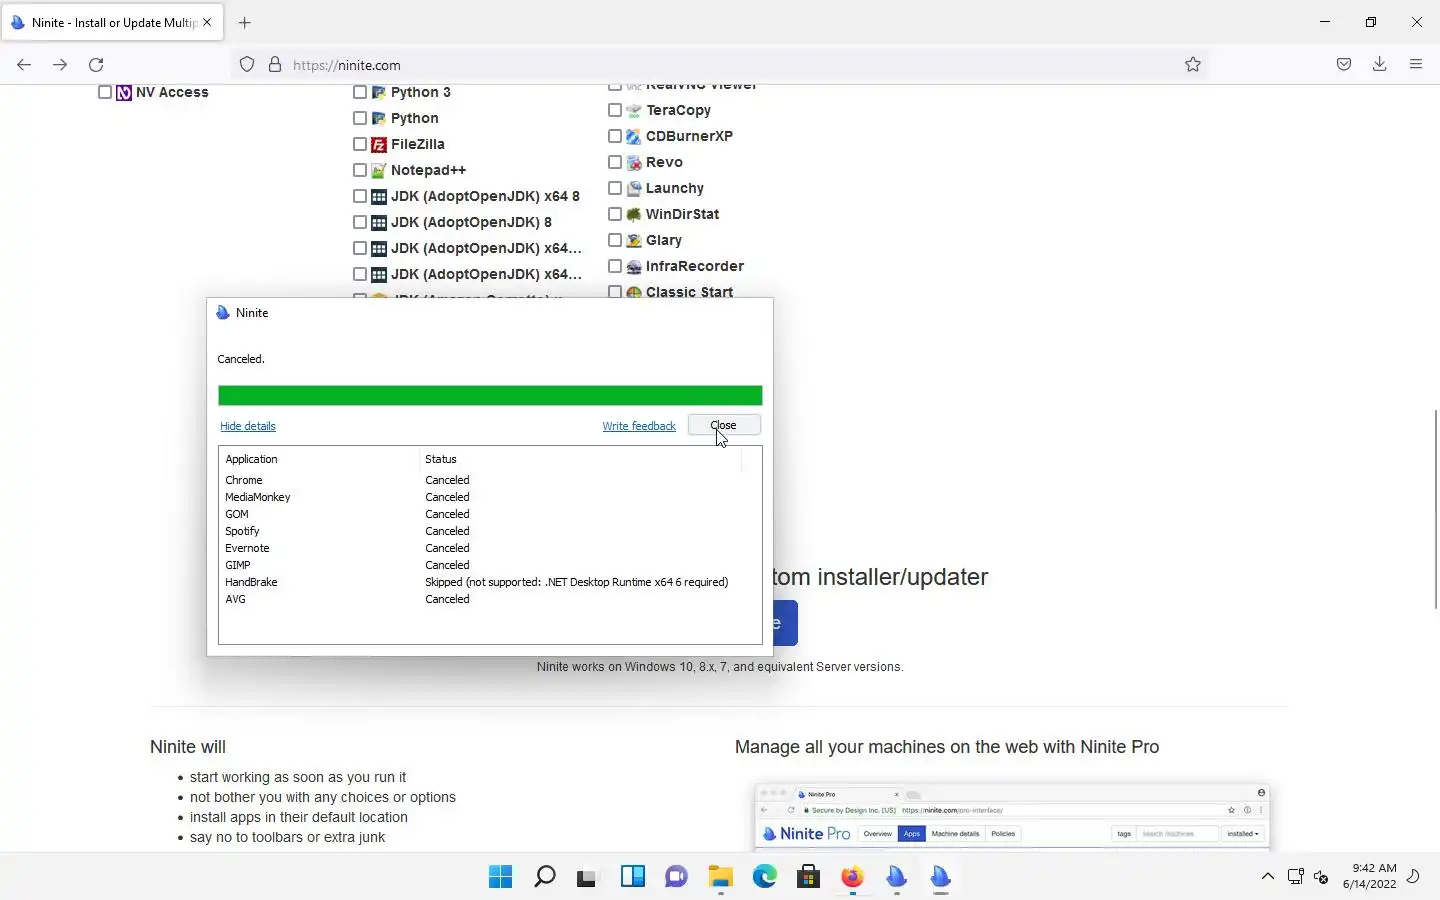This screenshot has width=1440, height=900.
Task: Click the Notepad++ app icon
Action: pos(379,170)
